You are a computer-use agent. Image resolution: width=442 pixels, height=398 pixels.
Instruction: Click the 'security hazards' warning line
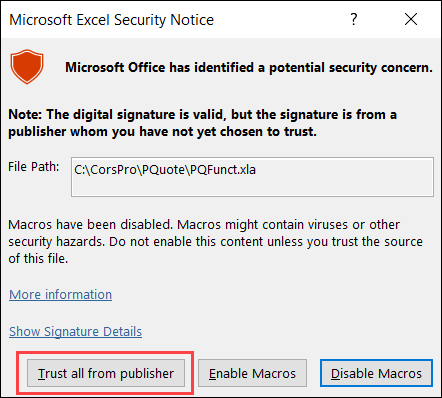(215, 242)
